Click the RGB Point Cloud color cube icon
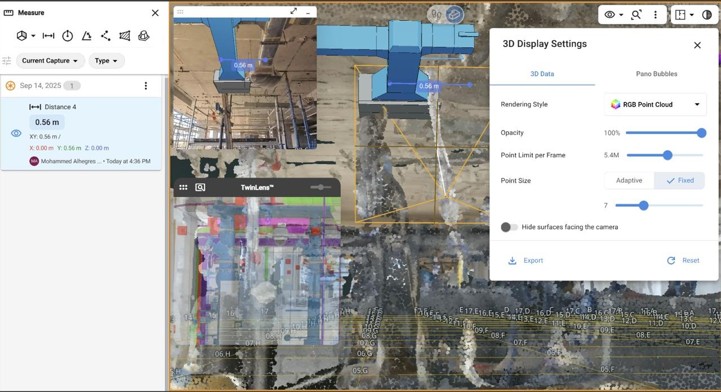This screenshot has width=721, height=392. tap(615, 104)
